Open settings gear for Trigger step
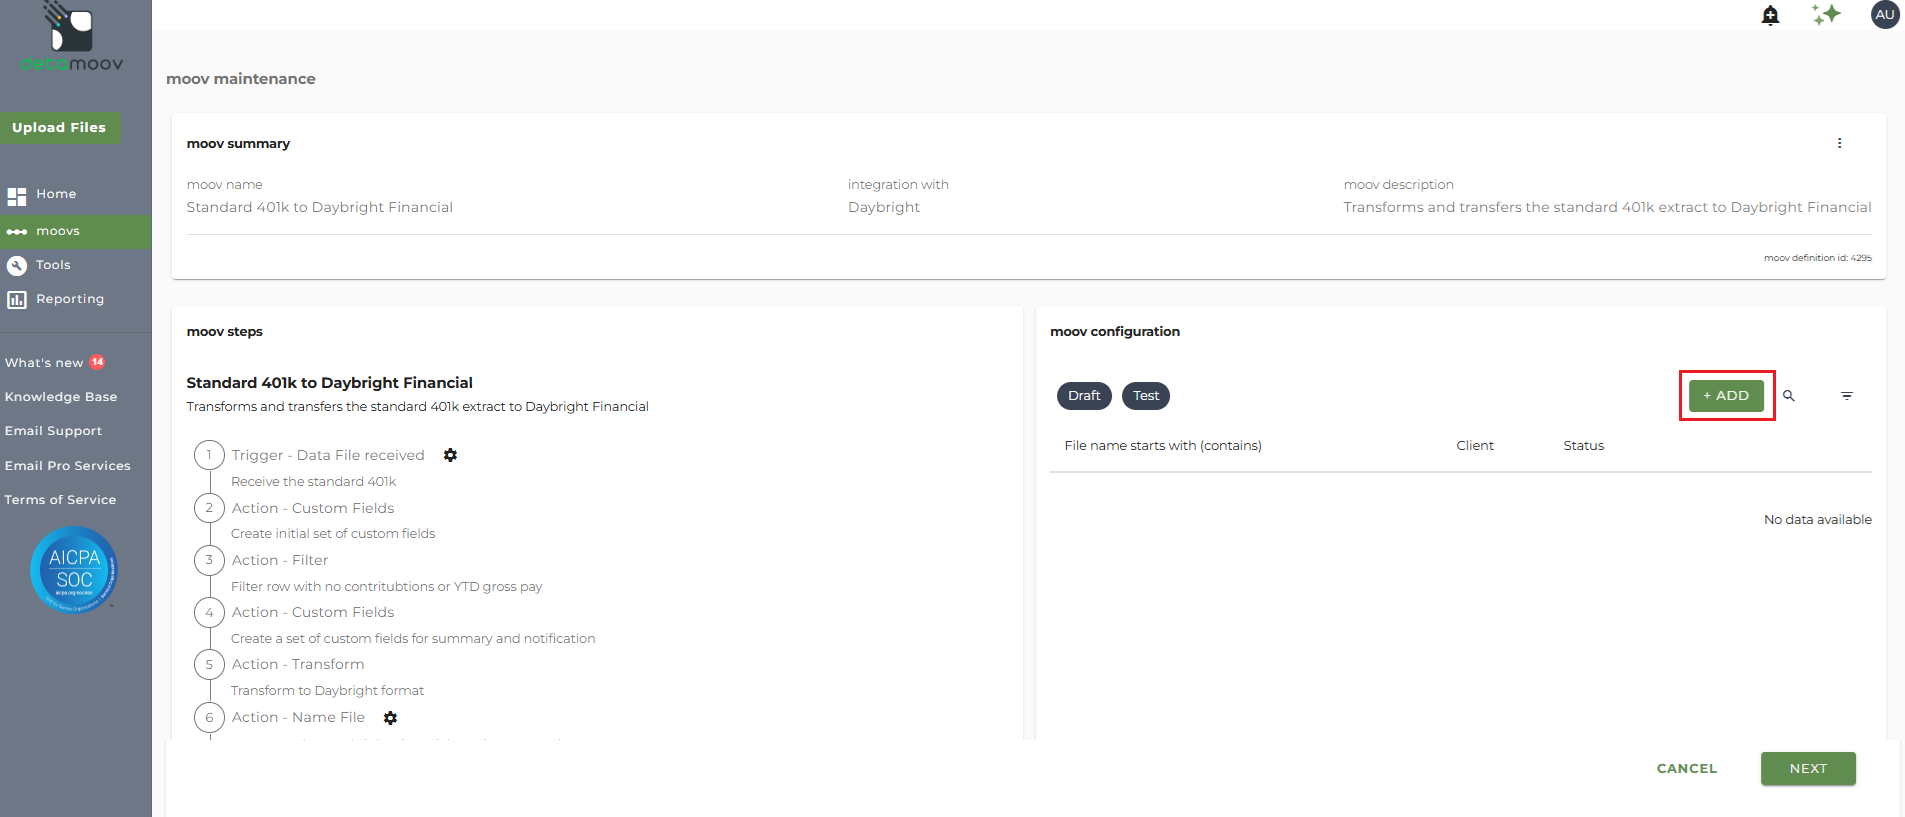This screenshot has width=1905, height=817. click(x=450, y=455)
